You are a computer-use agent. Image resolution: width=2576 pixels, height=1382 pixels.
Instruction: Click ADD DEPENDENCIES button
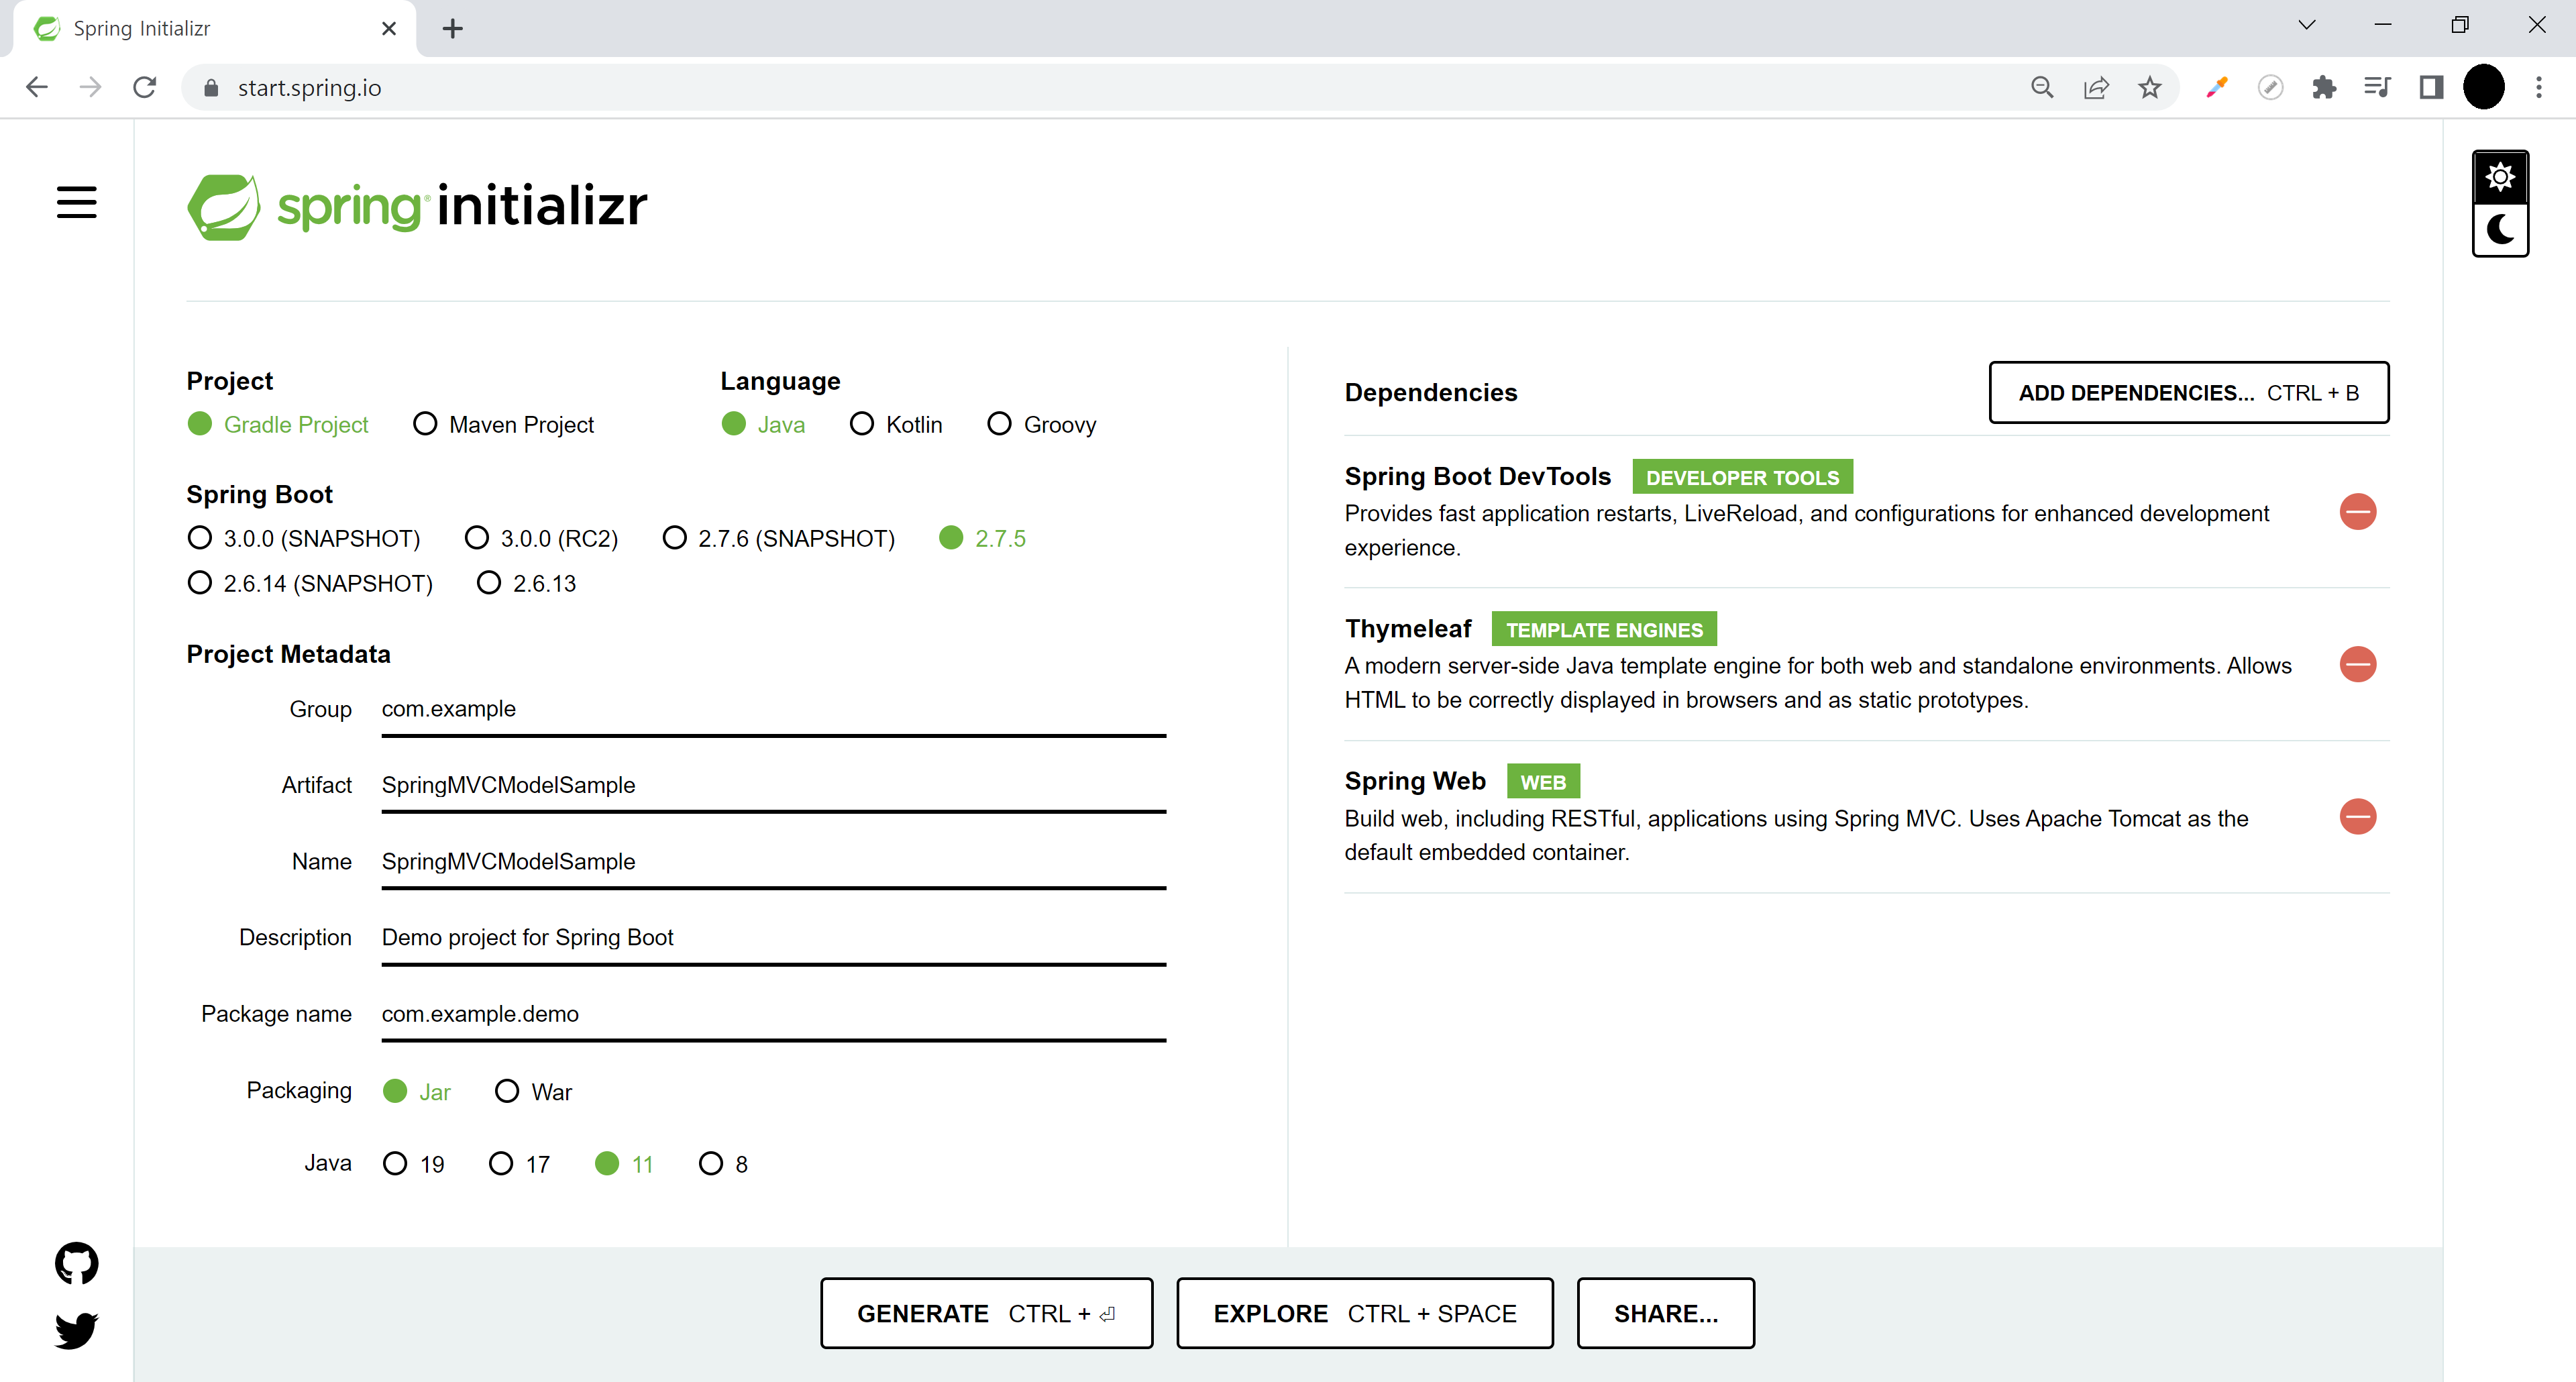pyautogui.click(x=2188, y=393)
